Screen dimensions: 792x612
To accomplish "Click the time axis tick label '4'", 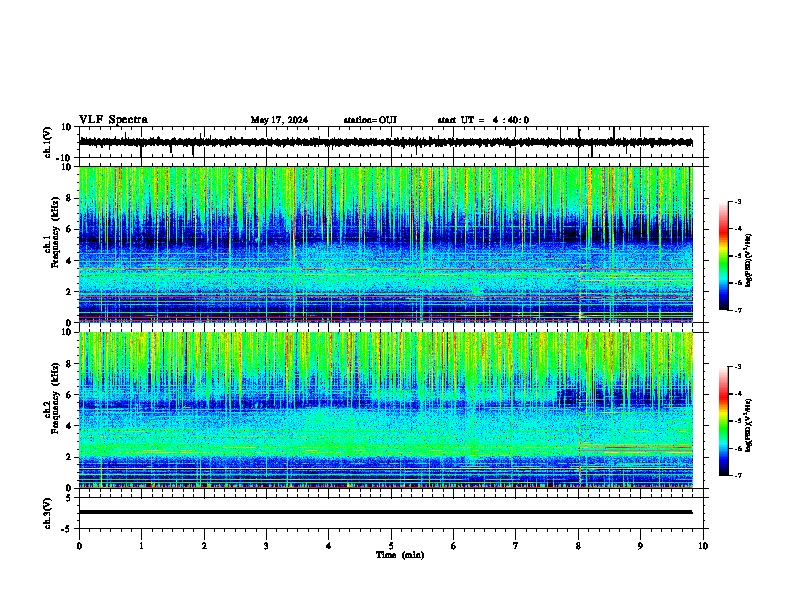I will tap(328, 546).
